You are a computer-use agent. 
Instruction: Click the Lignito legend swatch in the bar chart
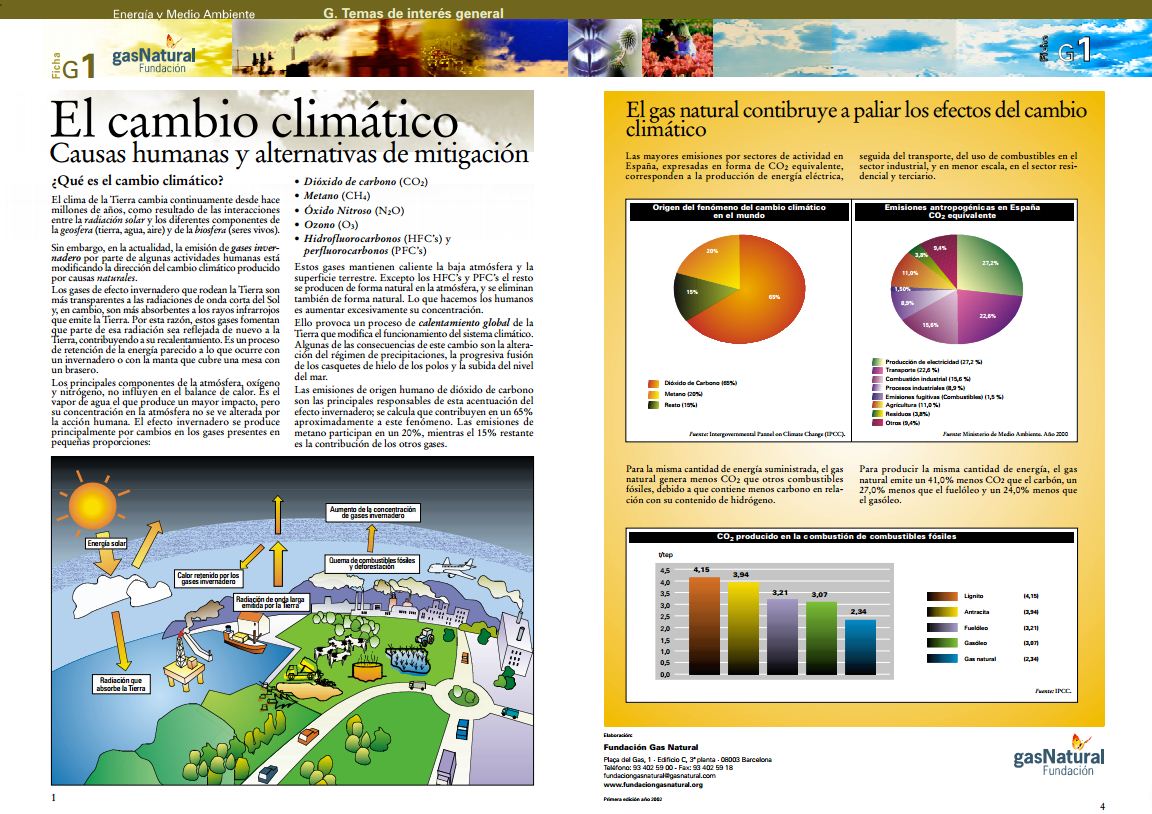941,597
